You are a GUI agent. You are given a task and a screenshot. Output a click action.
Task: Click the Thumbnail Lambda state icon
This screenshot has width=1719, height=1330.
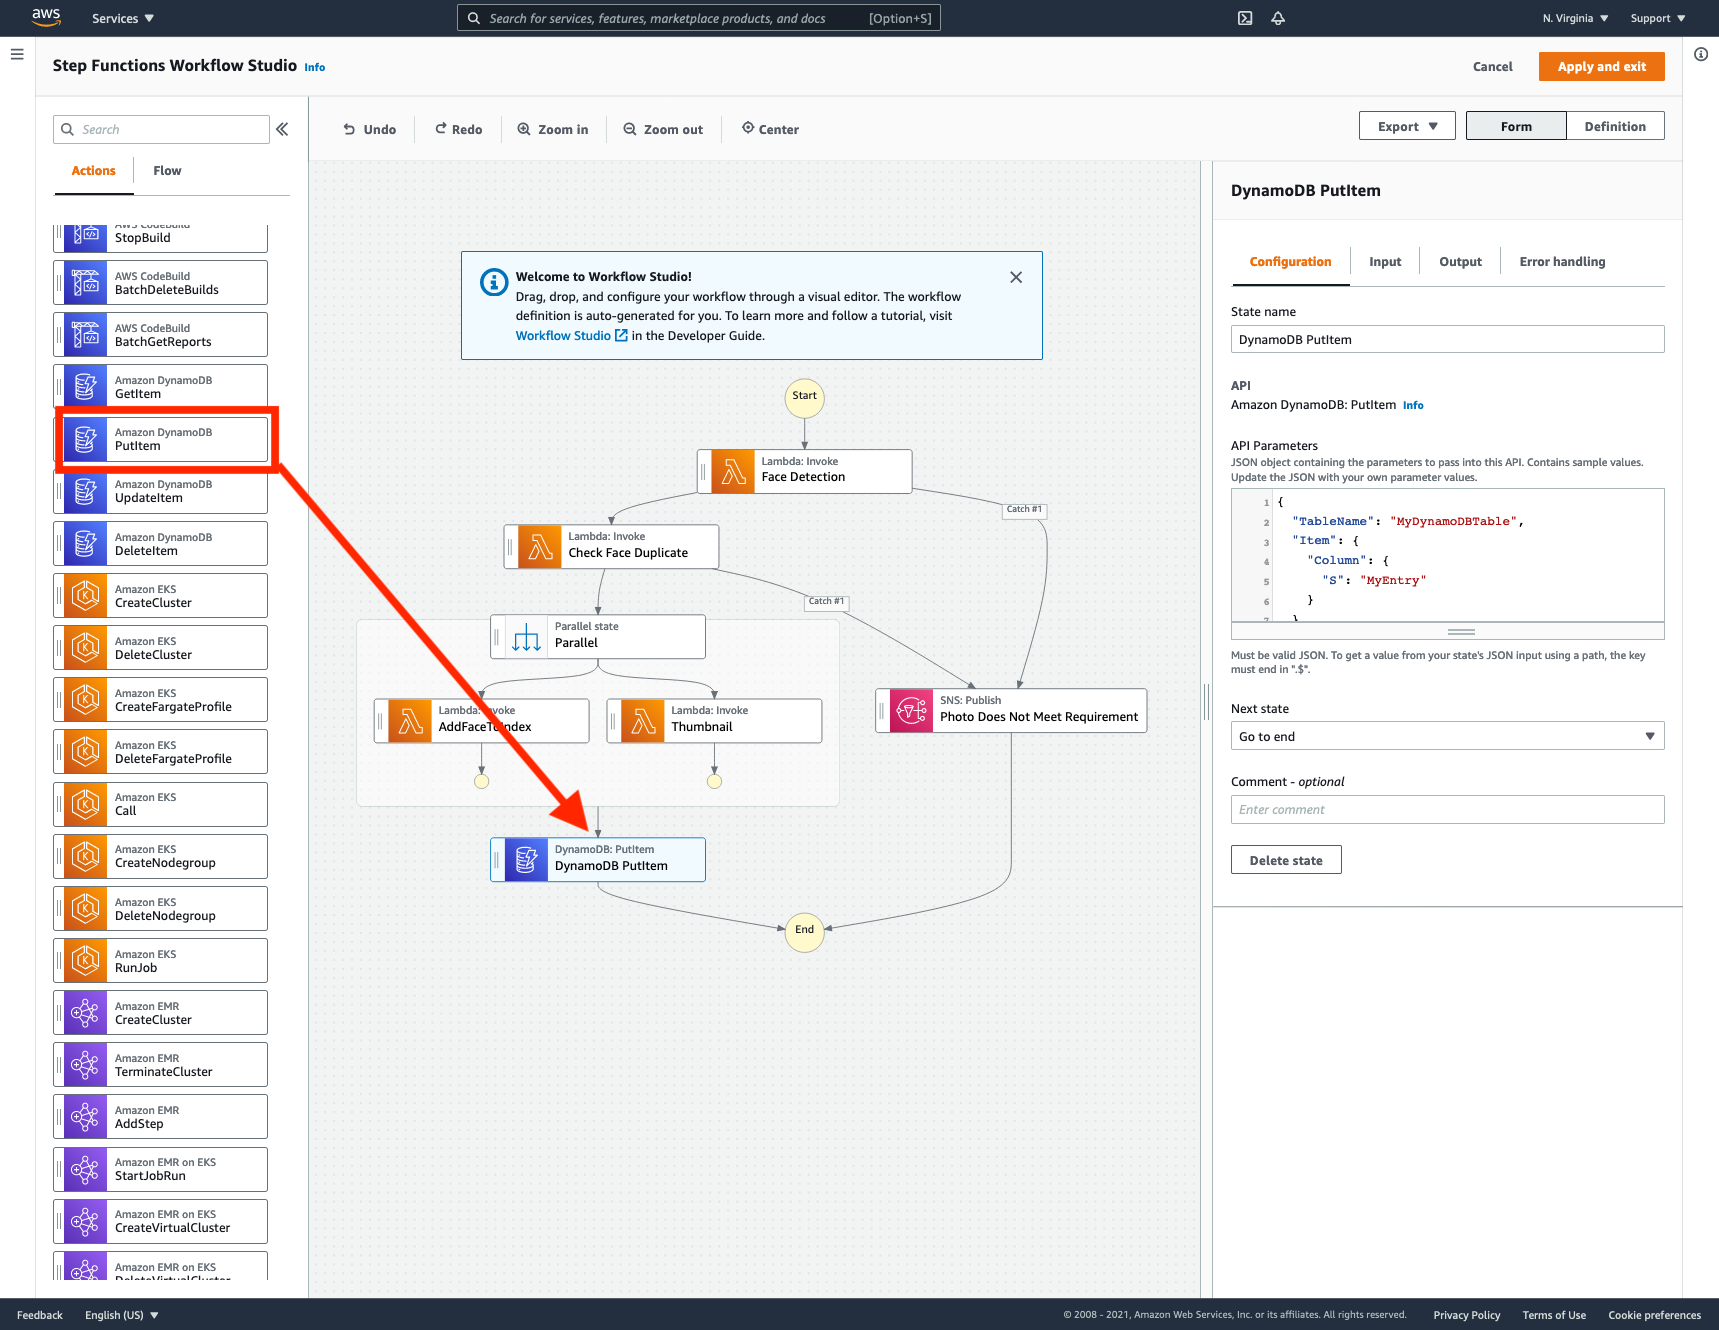pyautogui.click(x=643, y=720)
